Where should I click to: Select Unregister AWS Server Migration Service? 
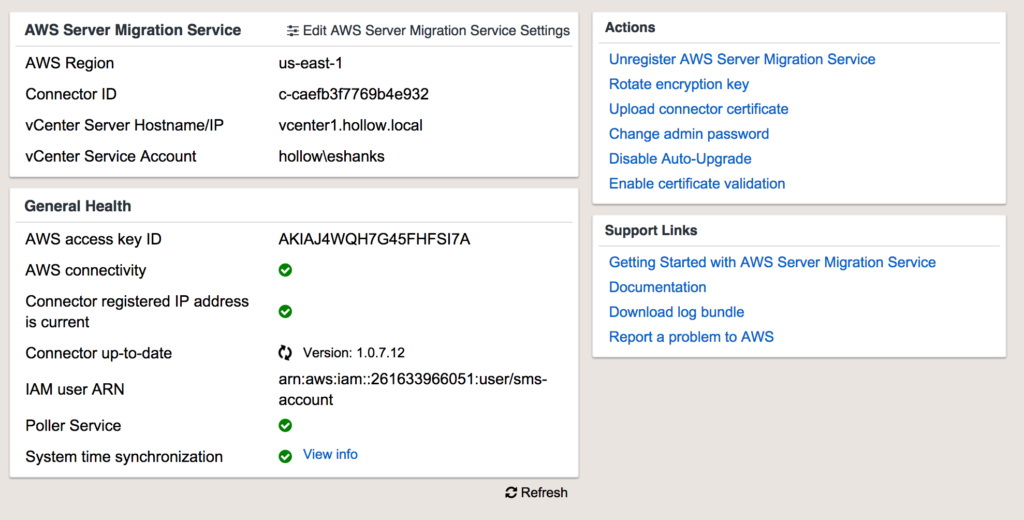pyautogui.click(x=741, y=59)
